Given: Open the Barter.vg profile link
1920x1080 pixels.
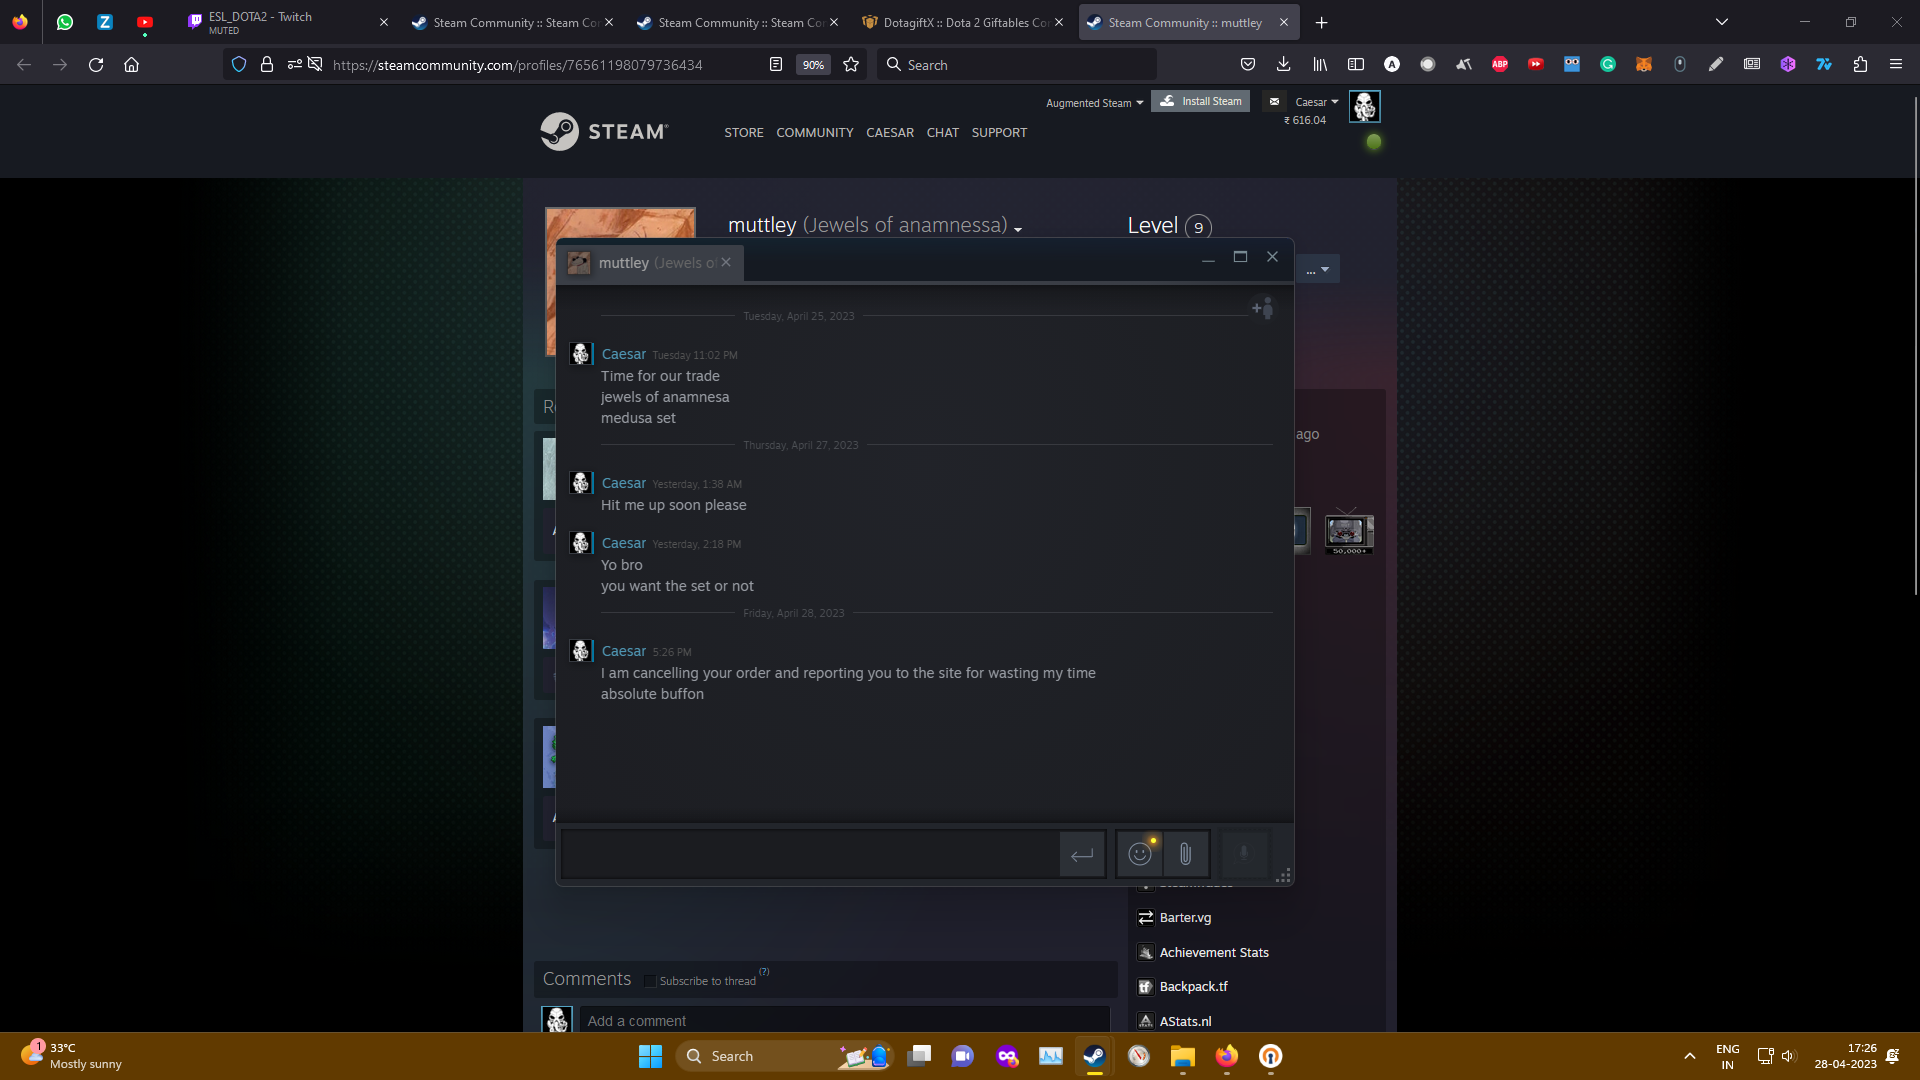Looking at the screenshot, I should [1184, 918].
